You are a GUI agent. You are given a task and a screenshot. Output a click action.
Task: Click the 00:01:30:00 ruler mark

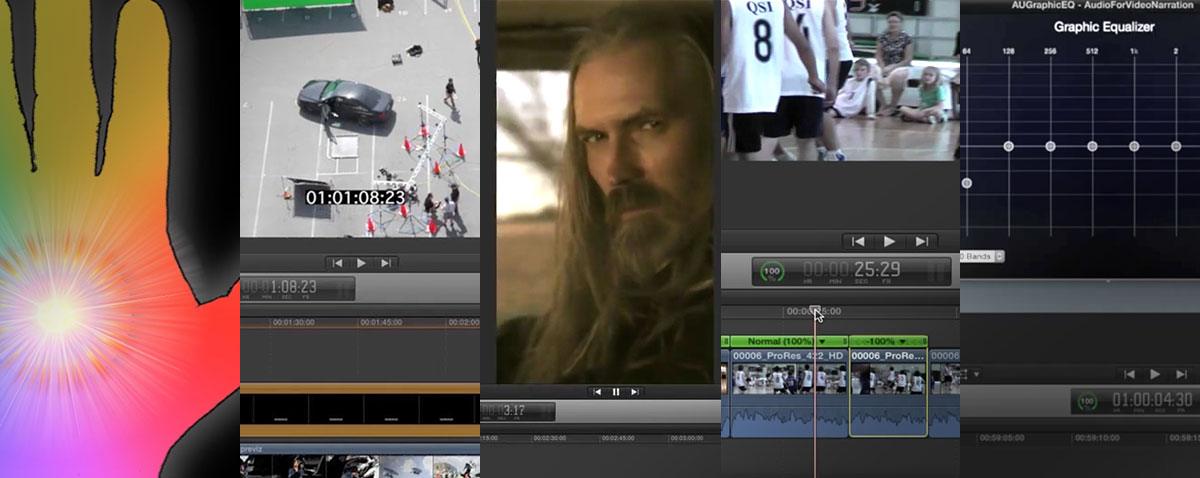(293, 323)
